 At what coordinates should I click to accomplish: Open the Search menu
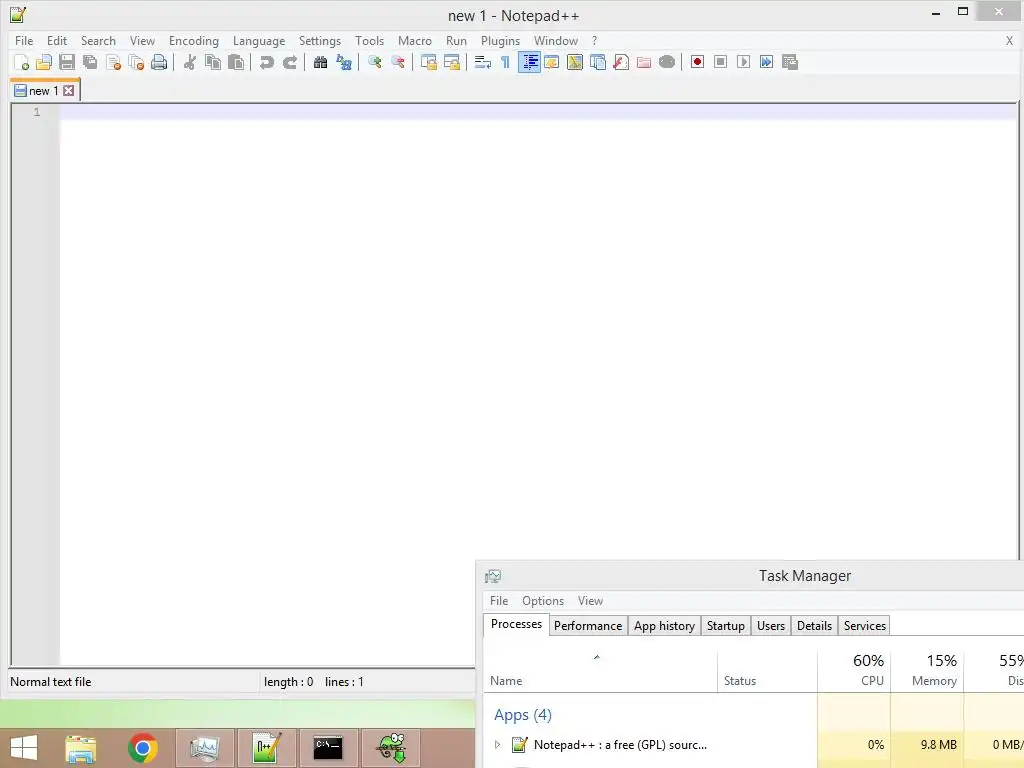click(98, 40)
